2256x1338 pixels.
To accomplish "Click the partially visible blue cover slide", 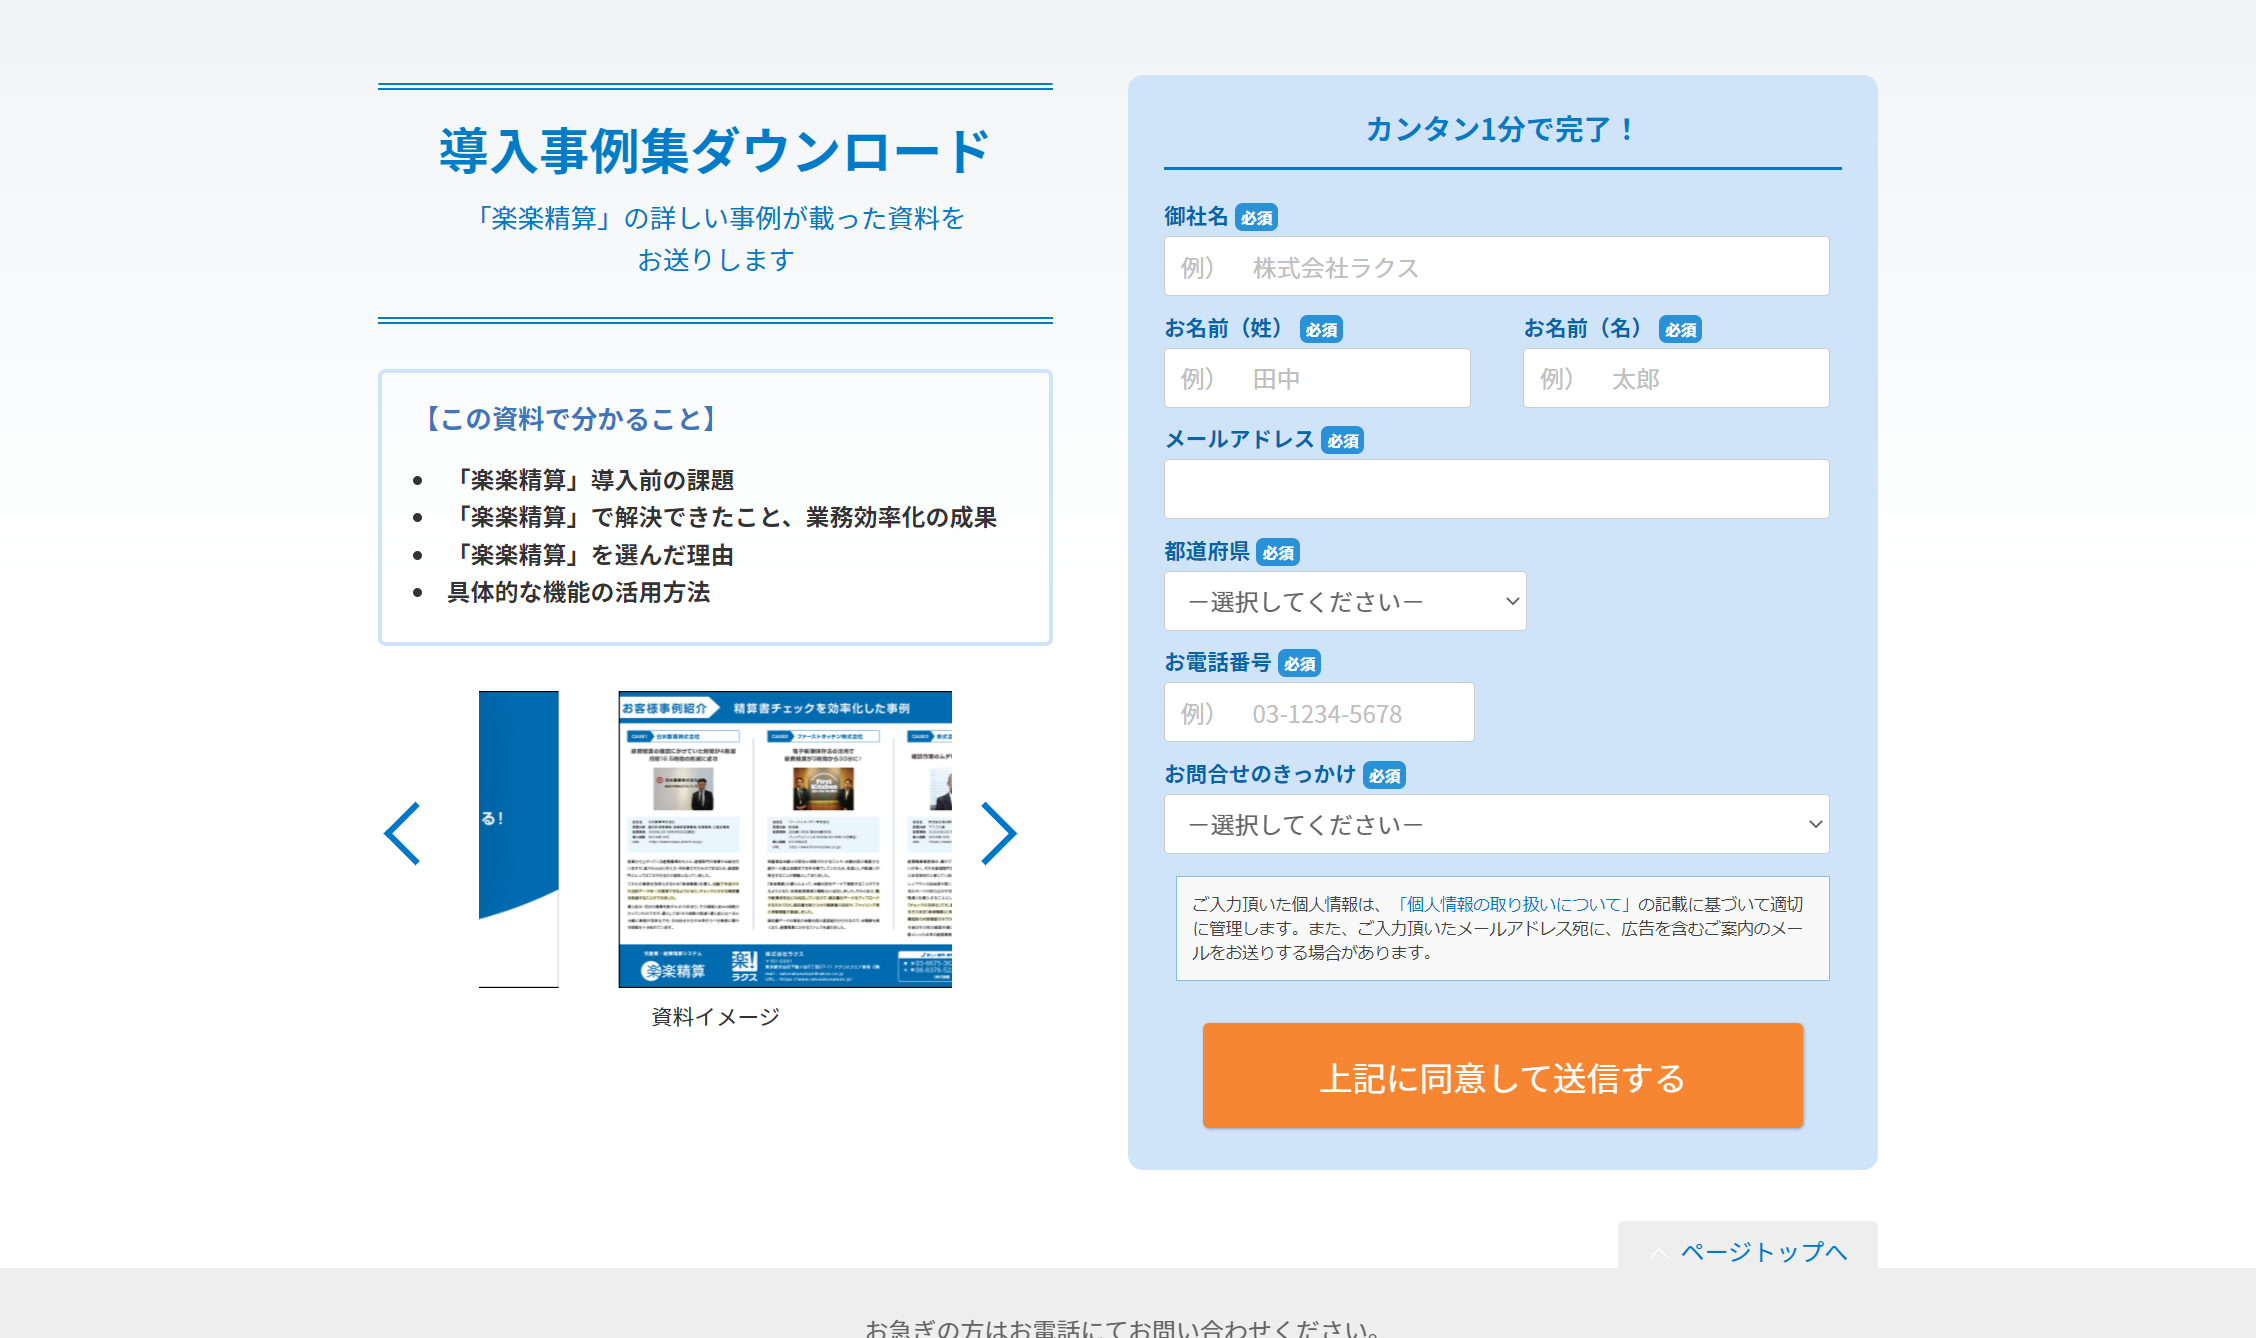I will point(518,839).
